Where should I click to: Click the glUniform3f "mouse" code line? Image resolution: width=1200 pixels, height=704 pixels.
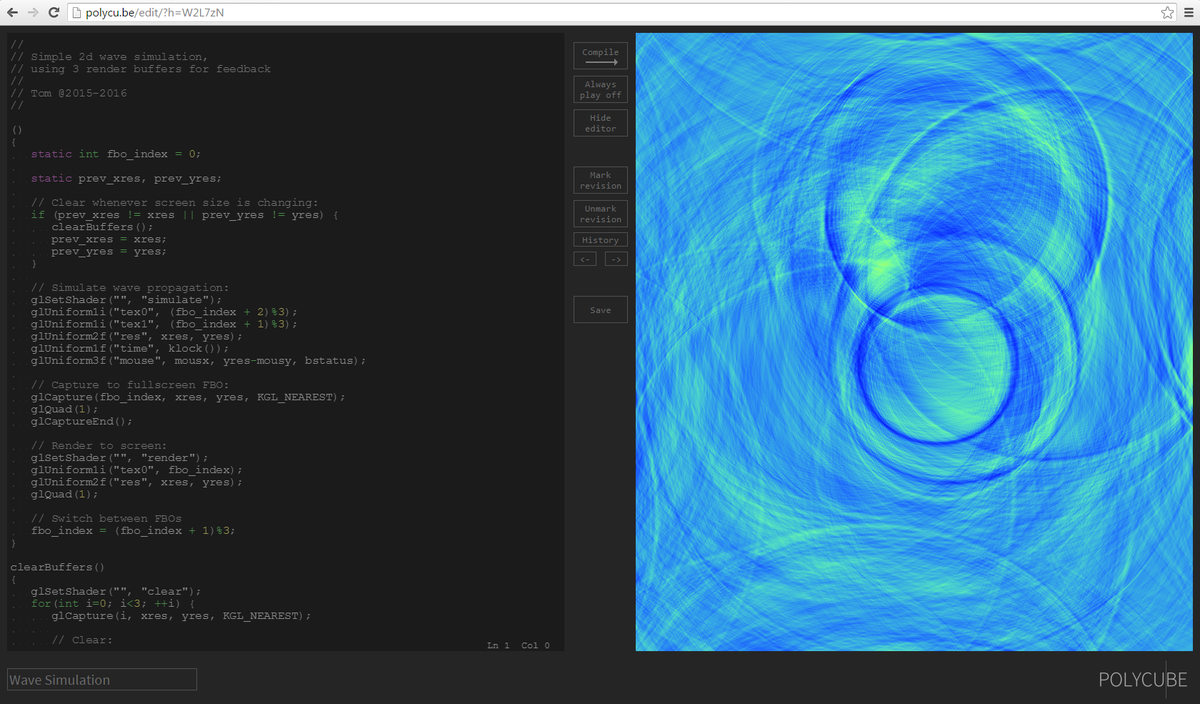click(198, 360)
